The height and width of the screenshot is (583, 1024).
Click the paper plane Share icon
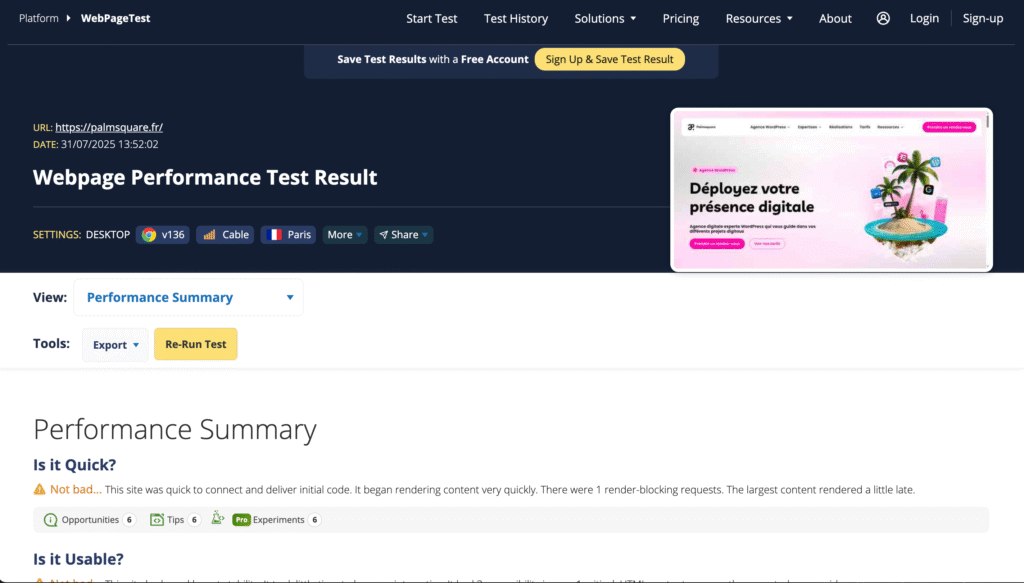[x=383, y=235]
